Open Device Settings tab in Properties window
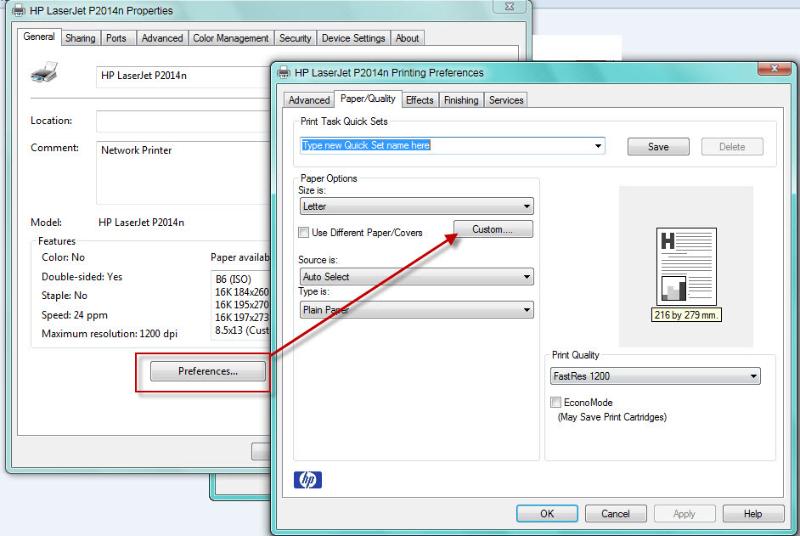 pyautogui.click(x=353, y=38)
